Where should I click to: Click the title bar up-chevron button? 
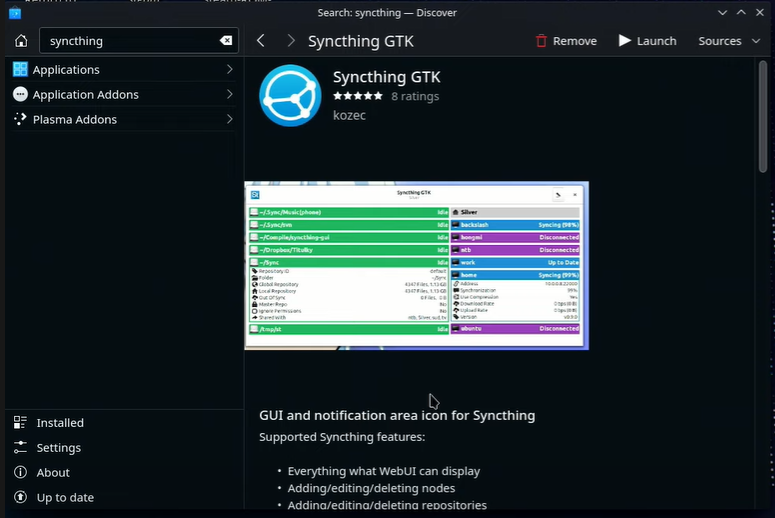tap(741, 12)
